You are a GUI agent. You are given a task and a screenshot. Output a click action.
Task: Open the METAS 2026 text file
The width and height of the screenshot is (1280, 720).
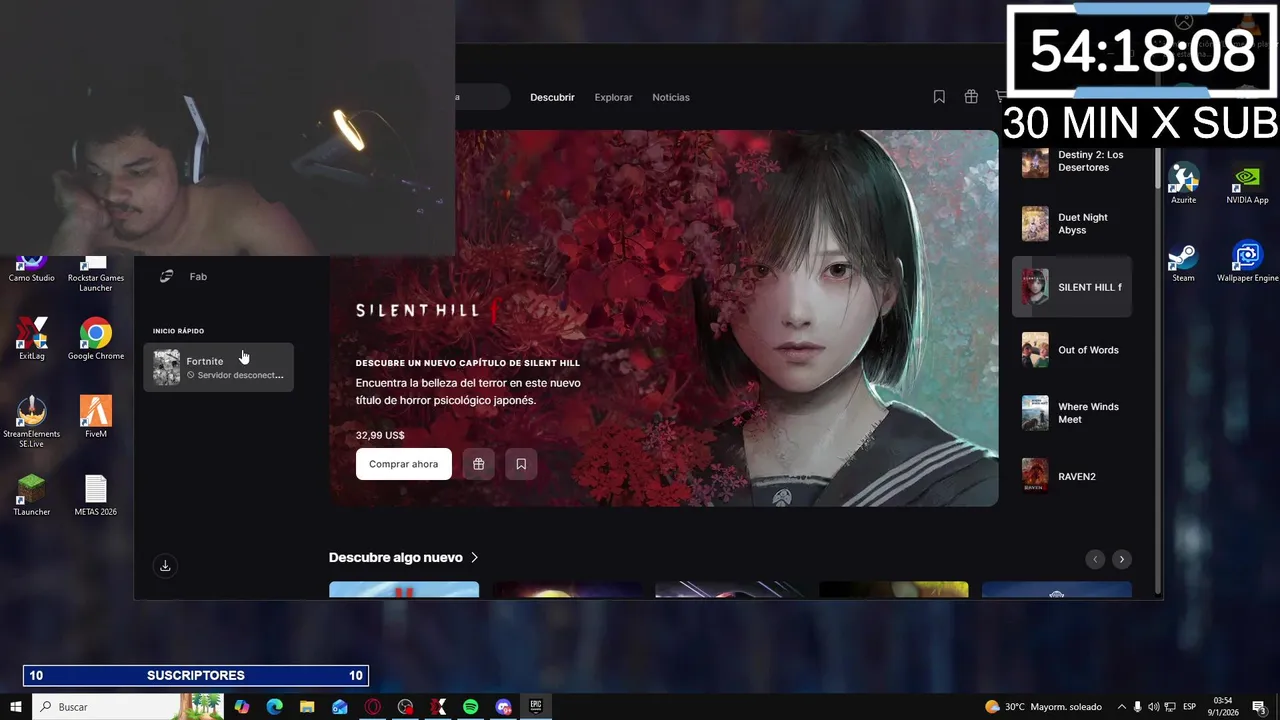96,494
